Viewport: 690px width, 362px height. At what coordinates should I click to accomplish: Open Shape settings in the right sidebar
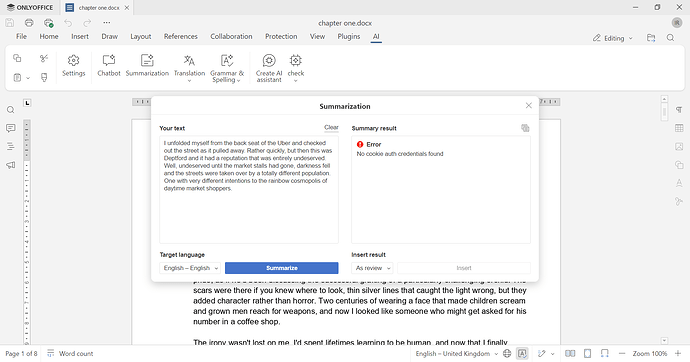click(679, 165)
